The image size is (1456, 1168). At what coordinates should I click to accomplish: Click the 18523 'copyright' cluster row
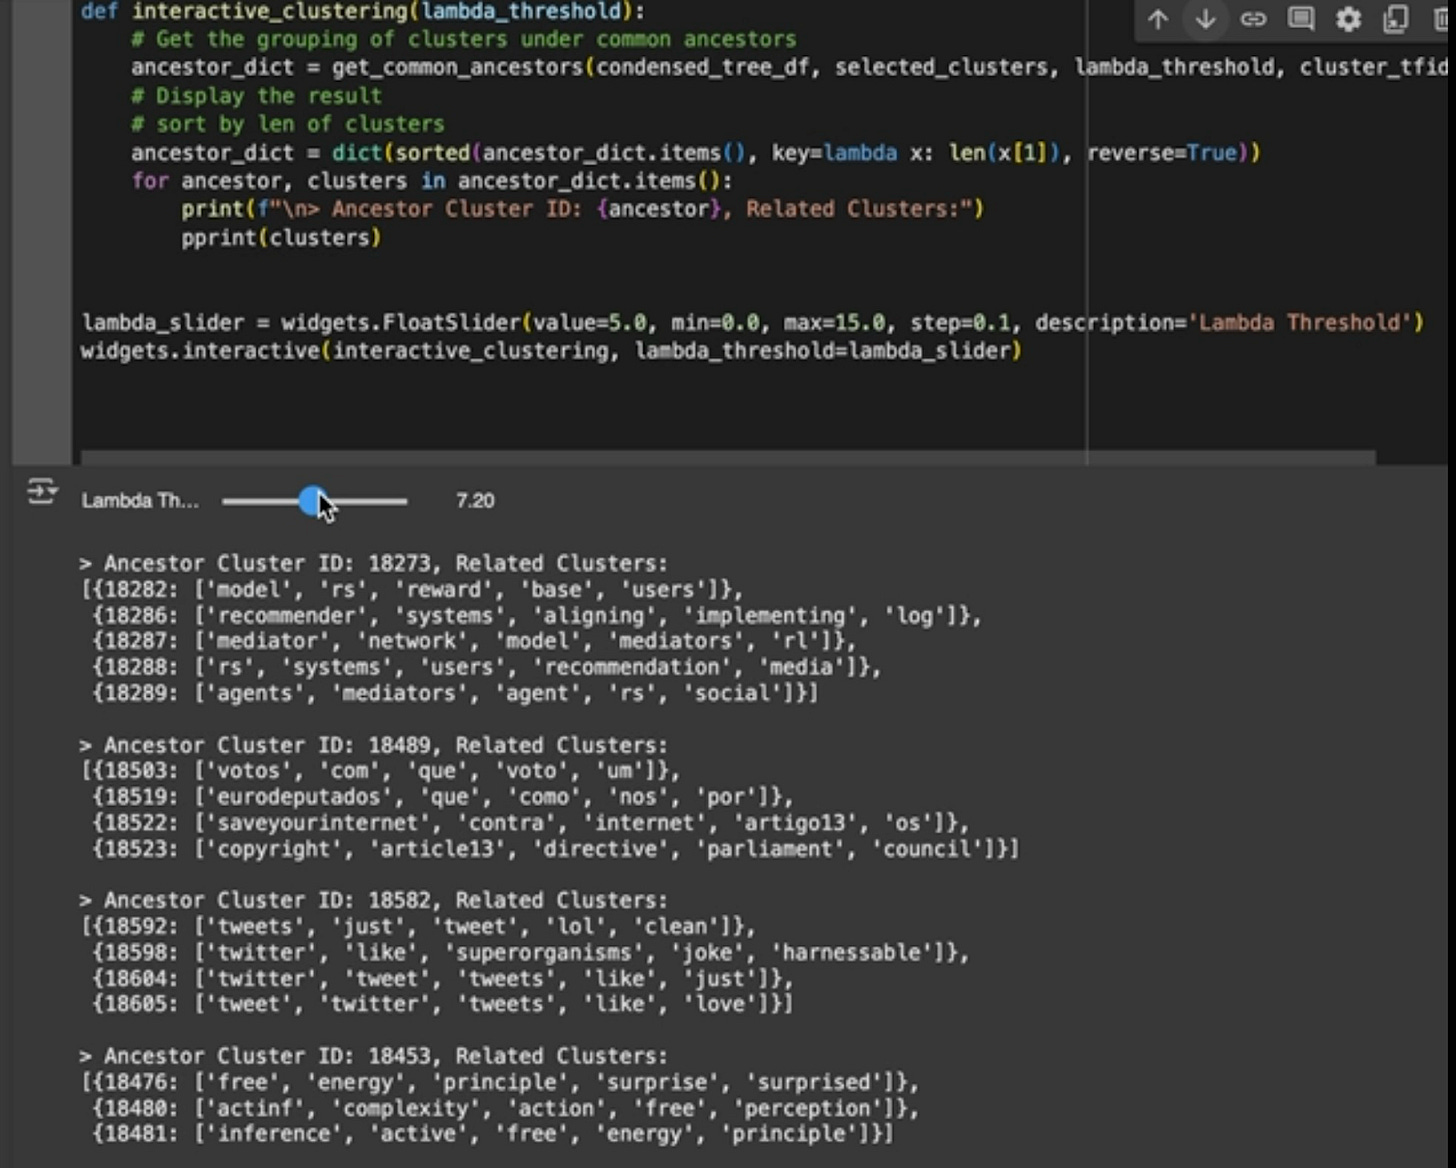click(x=555, y=849)
